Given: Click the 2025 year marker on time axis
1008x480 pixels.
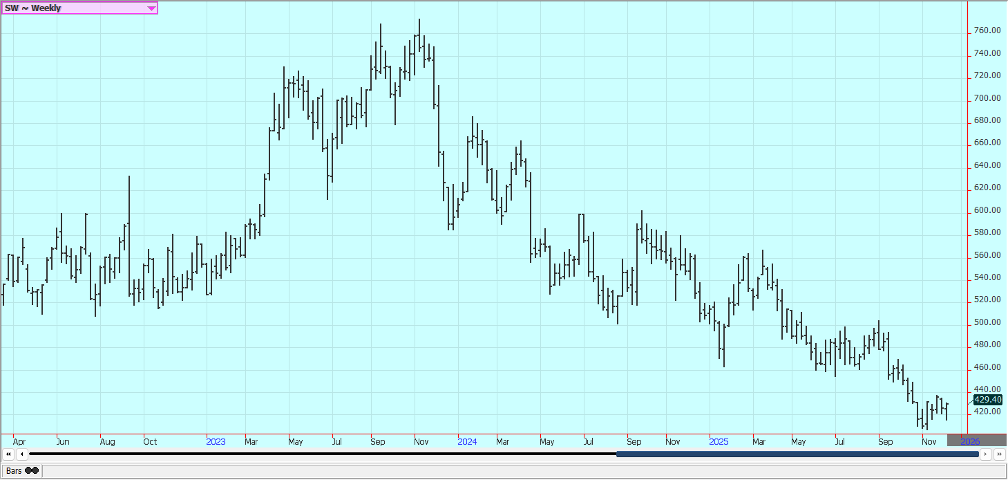Looking at the screenshot, I should coord(718,440).
